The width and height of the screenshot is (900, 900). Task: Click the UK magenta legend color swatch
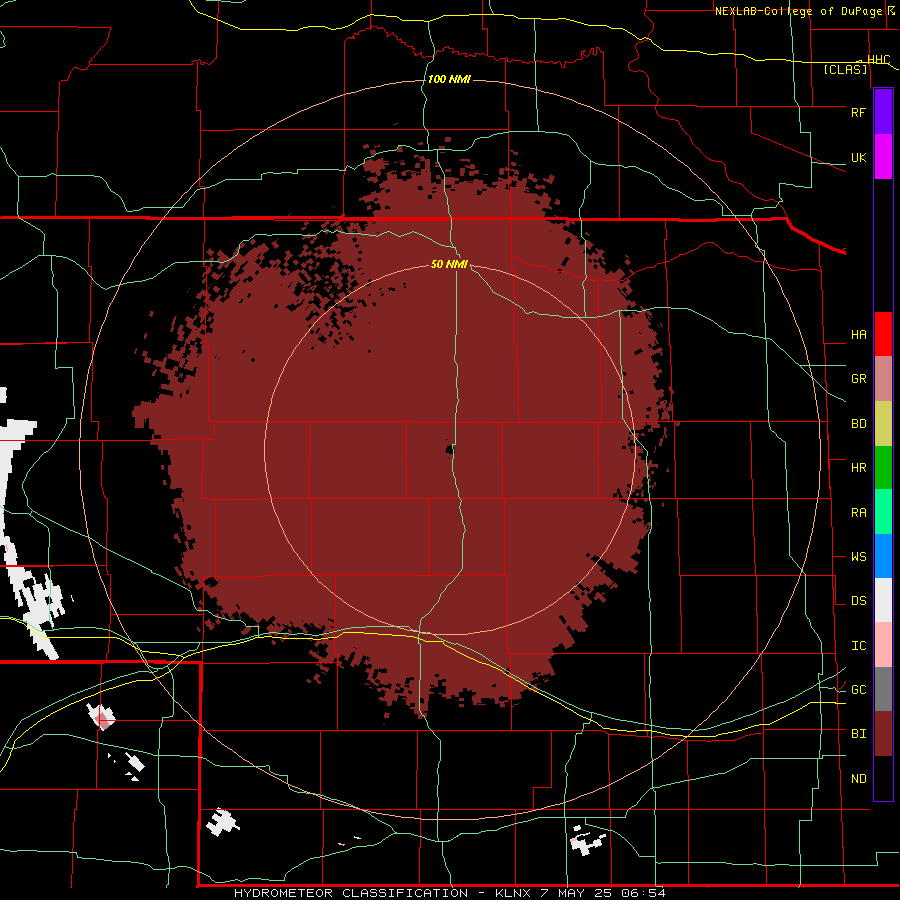pyautogui.click(x=883, y=157)
